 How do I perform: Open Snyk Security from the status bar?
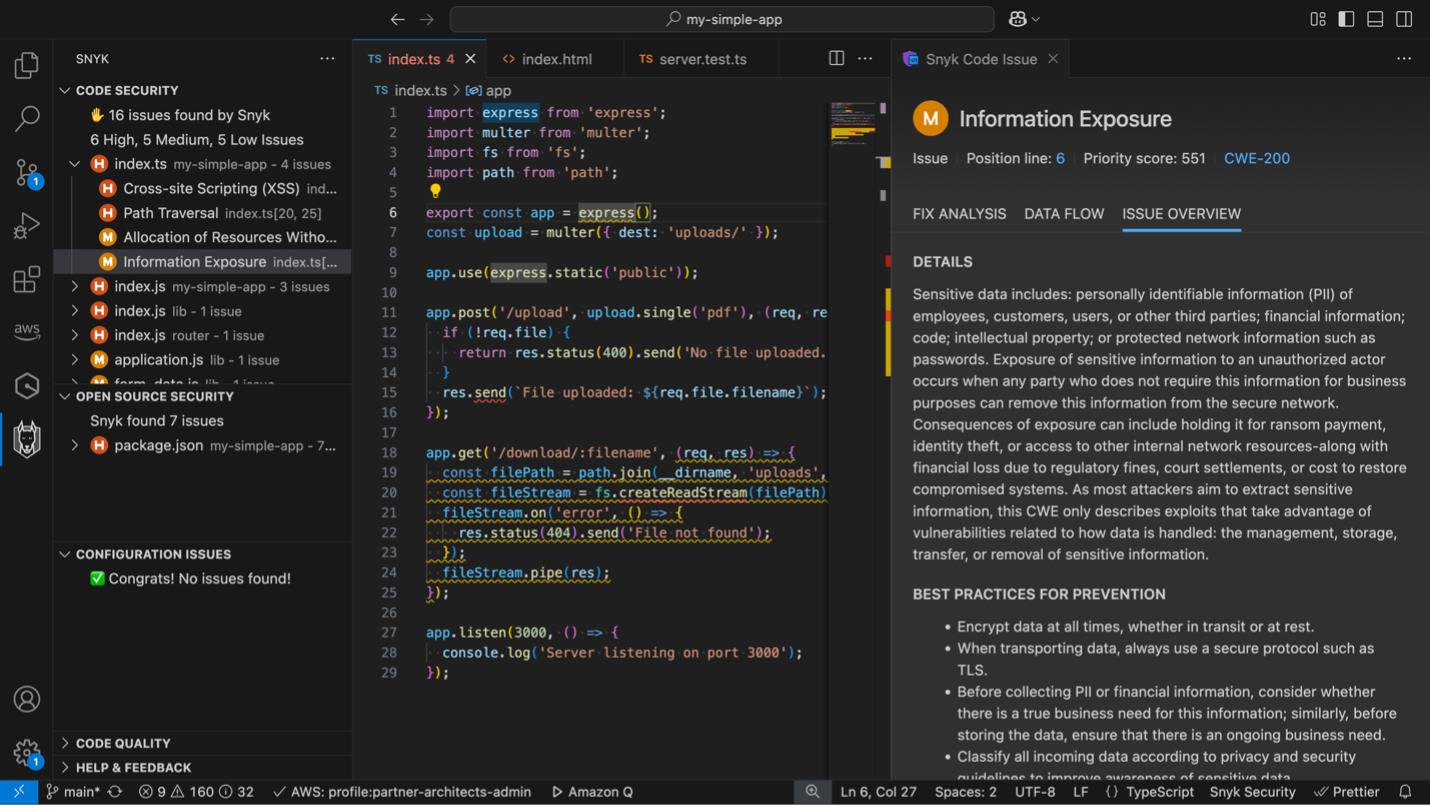pyautogui.click(x=1253, y=791)
